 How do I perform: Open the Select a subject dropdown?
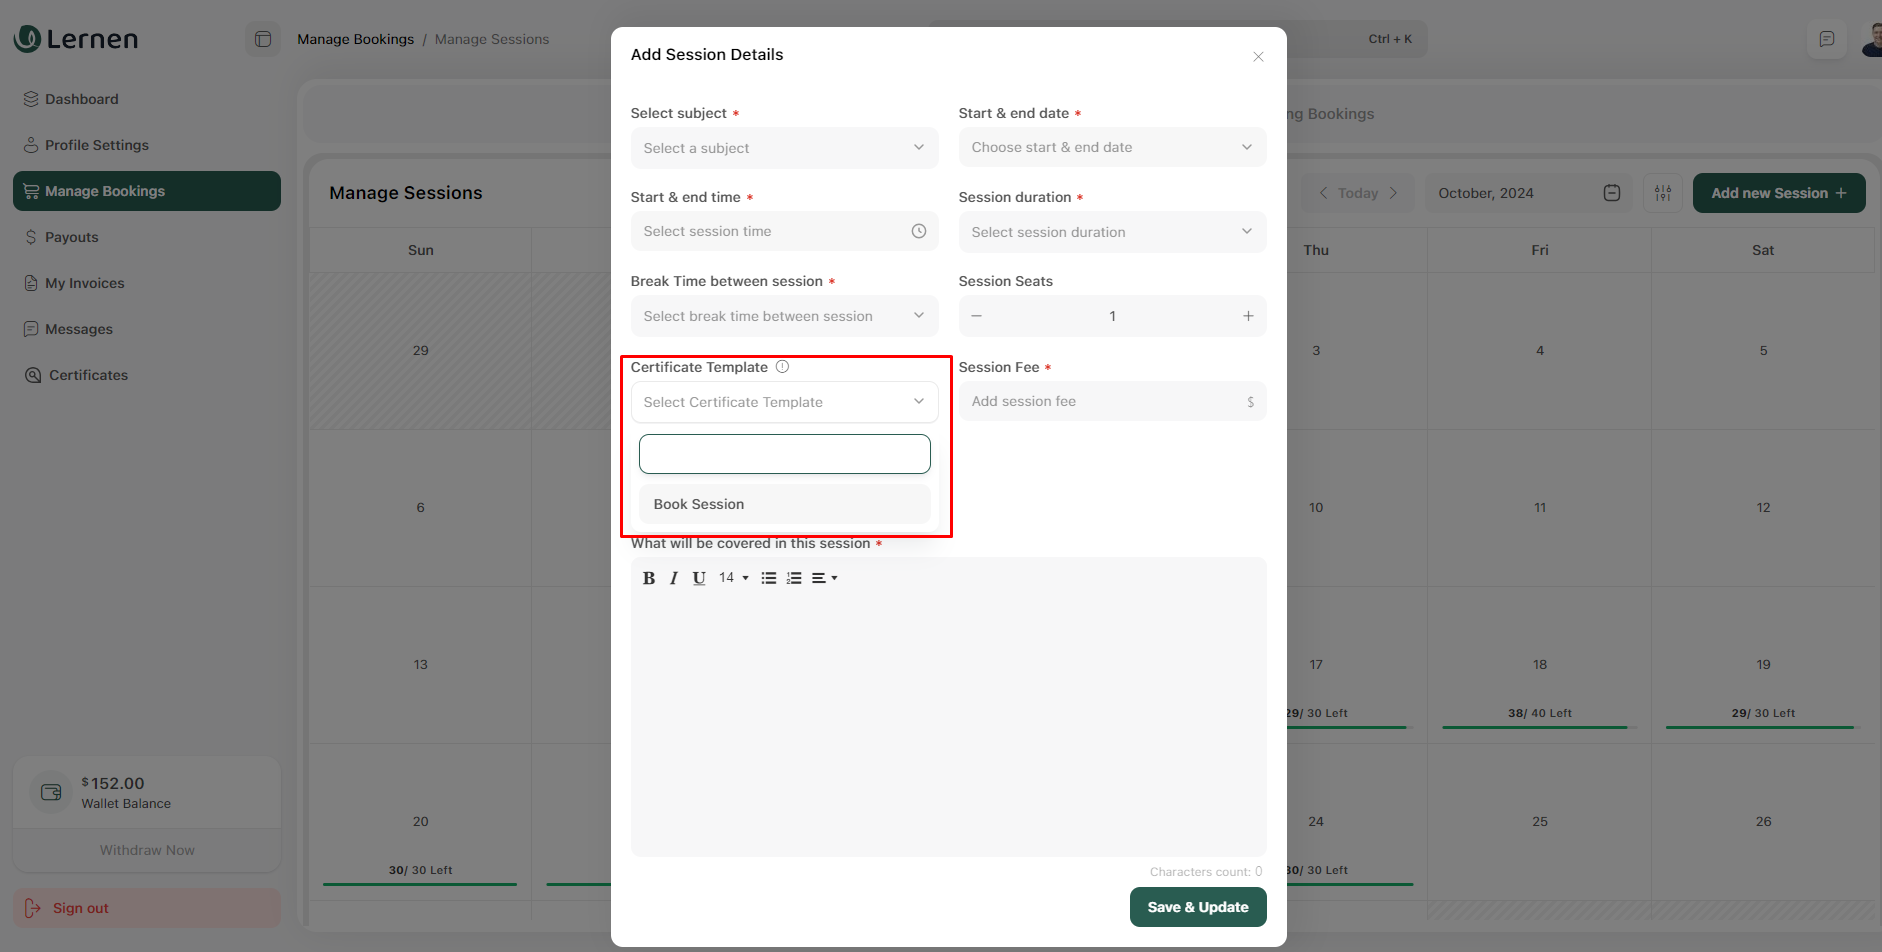coord(784,148)
